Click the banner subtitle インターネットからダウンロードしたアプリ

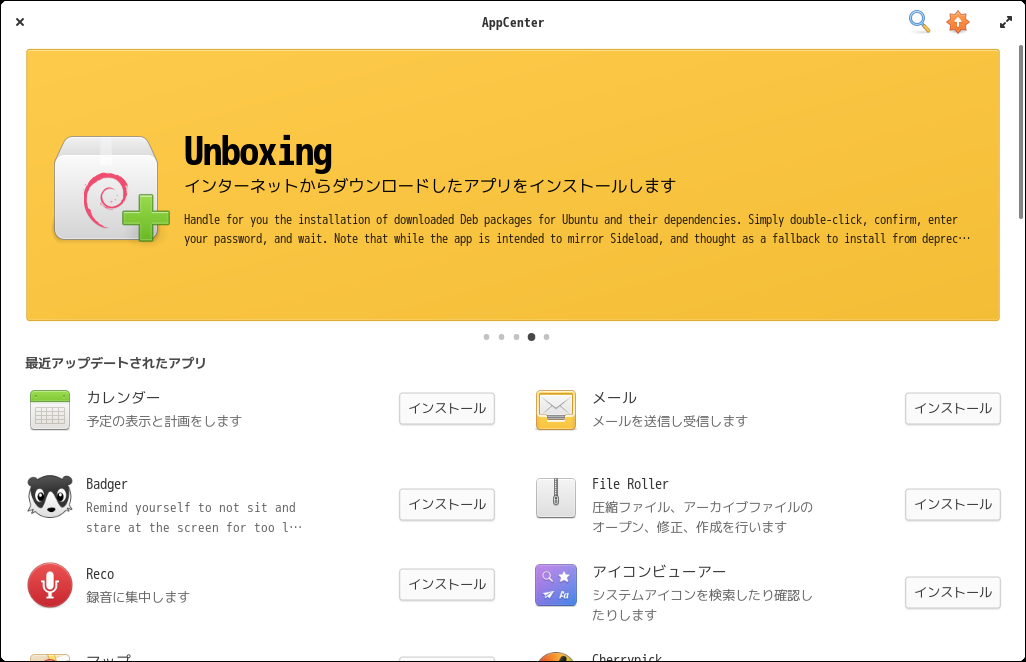[430, 186]
